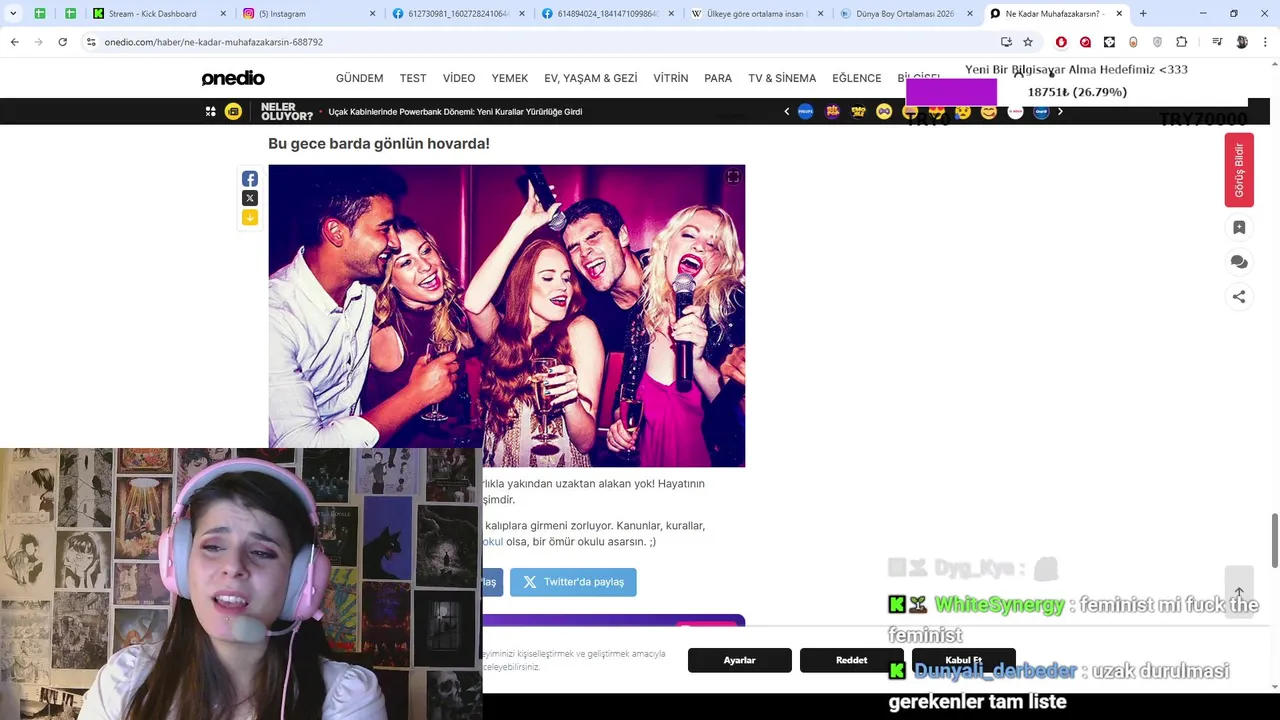Open the Ayarlar cookie settings
The width and height of the screenshot is (1280, 720).
pos(740,660)
